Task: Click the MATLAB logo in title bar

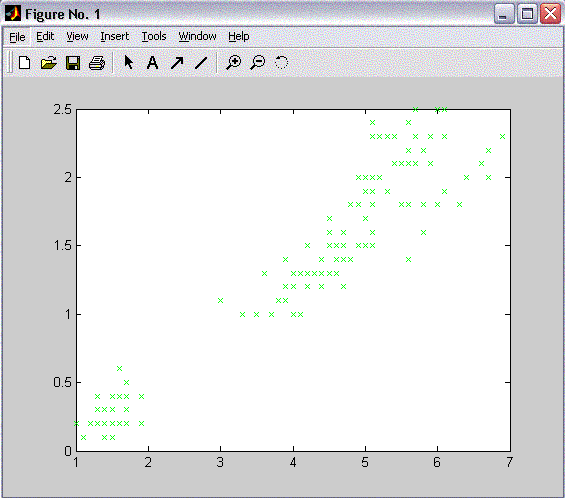Action: [13, 14]
